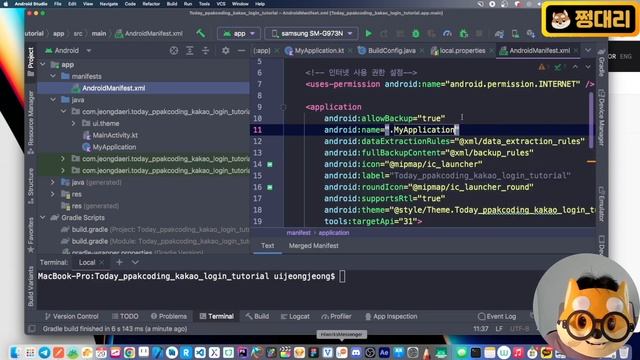
Task: Collapse the java folder
Action: click(x=53, y=100)
